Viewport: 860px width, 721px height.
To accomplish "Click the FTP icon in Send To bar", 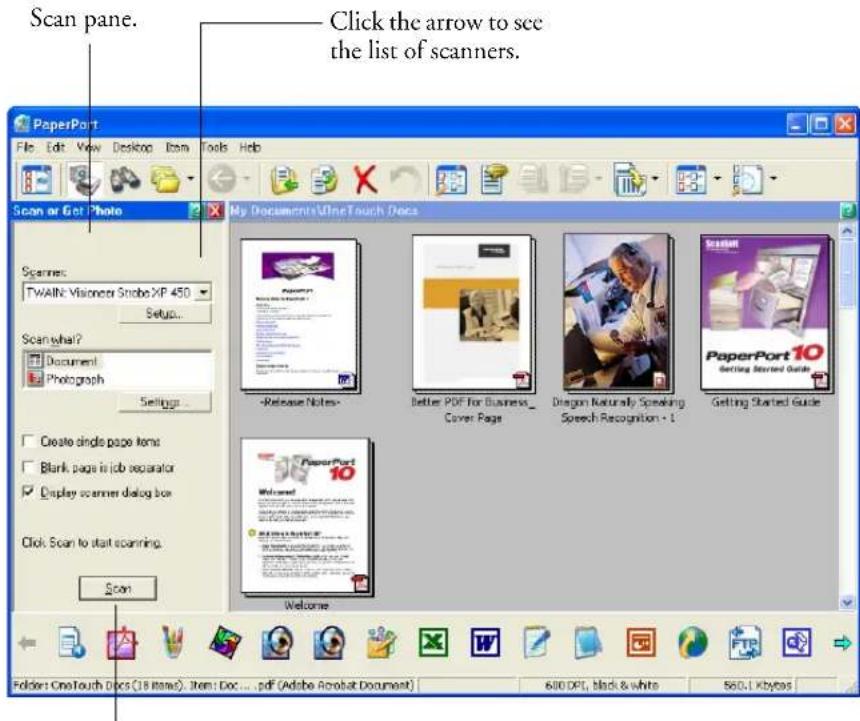I will pos(744,642).
